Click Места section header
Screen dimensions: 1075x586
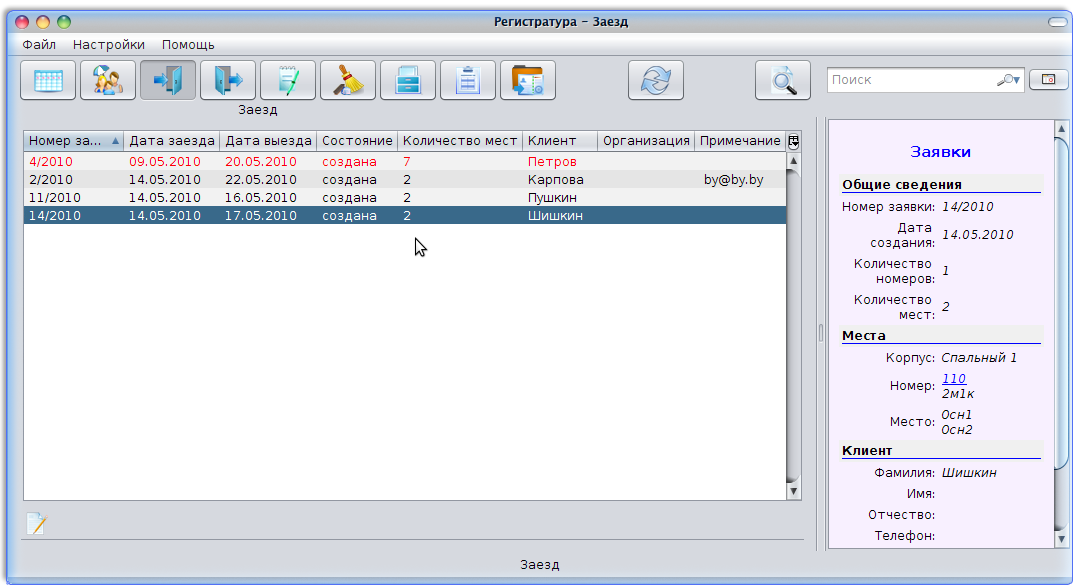(x=864, y=336)
